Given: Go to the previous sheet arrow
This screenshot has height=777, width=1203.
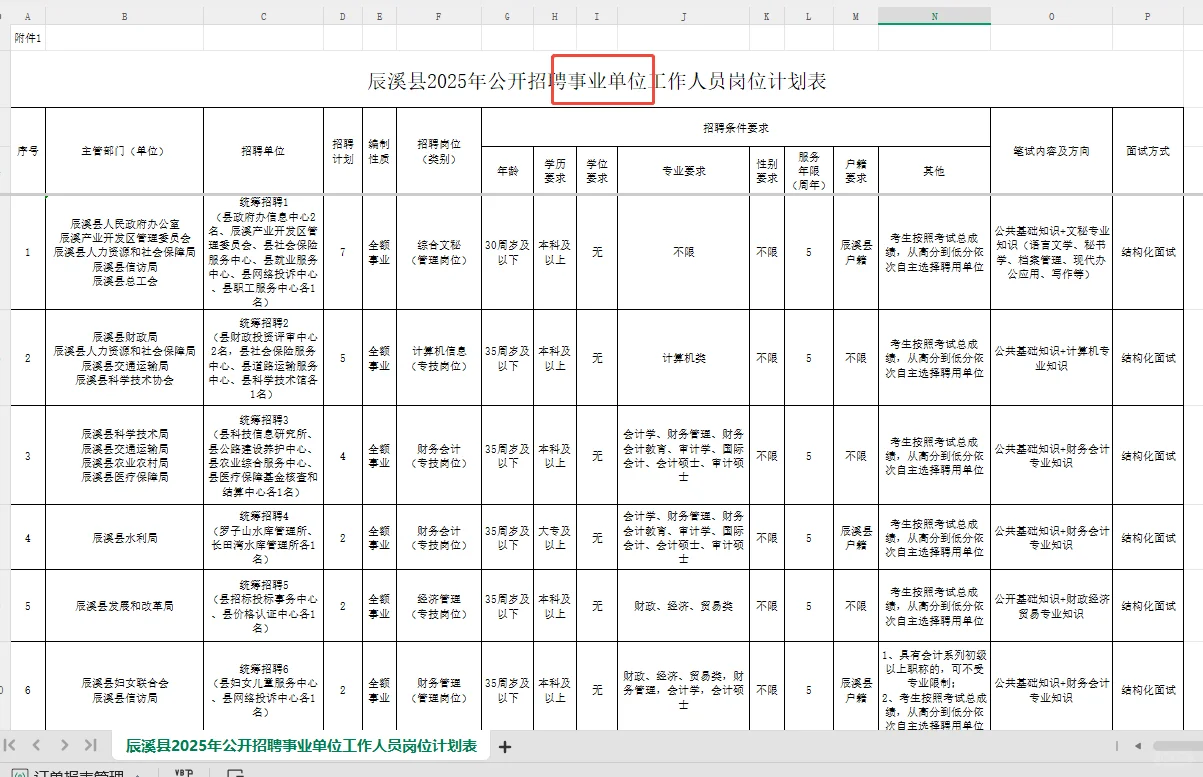Looking at the screenshot, I should pyautogui.click(x=36, y=745).
